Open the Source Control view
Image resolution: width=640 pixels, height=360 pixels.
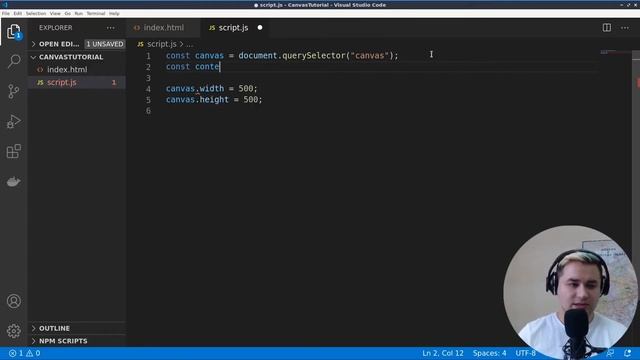[x=13, y=91]
